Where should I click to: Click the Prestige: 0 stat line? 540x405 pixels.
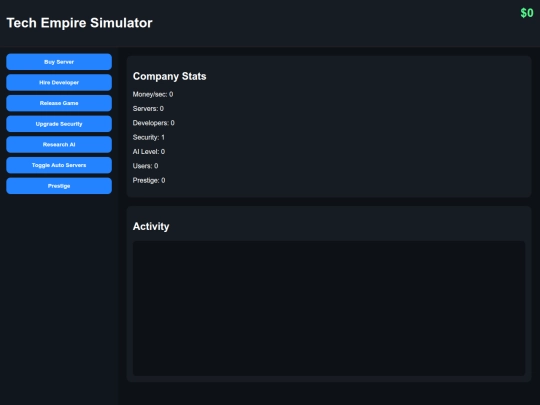[149, 180]
